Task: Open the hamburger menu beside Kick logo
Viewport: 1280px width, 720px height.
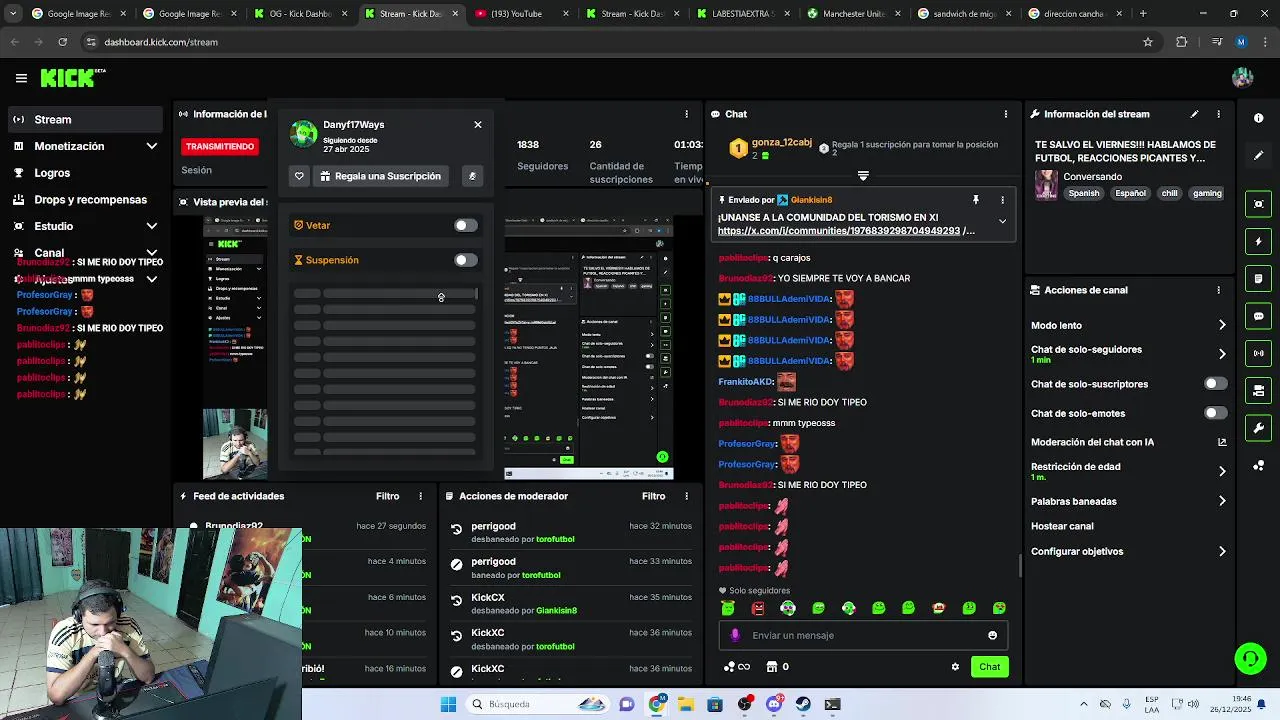Action: pyautogui.click(x=21, y=78)
